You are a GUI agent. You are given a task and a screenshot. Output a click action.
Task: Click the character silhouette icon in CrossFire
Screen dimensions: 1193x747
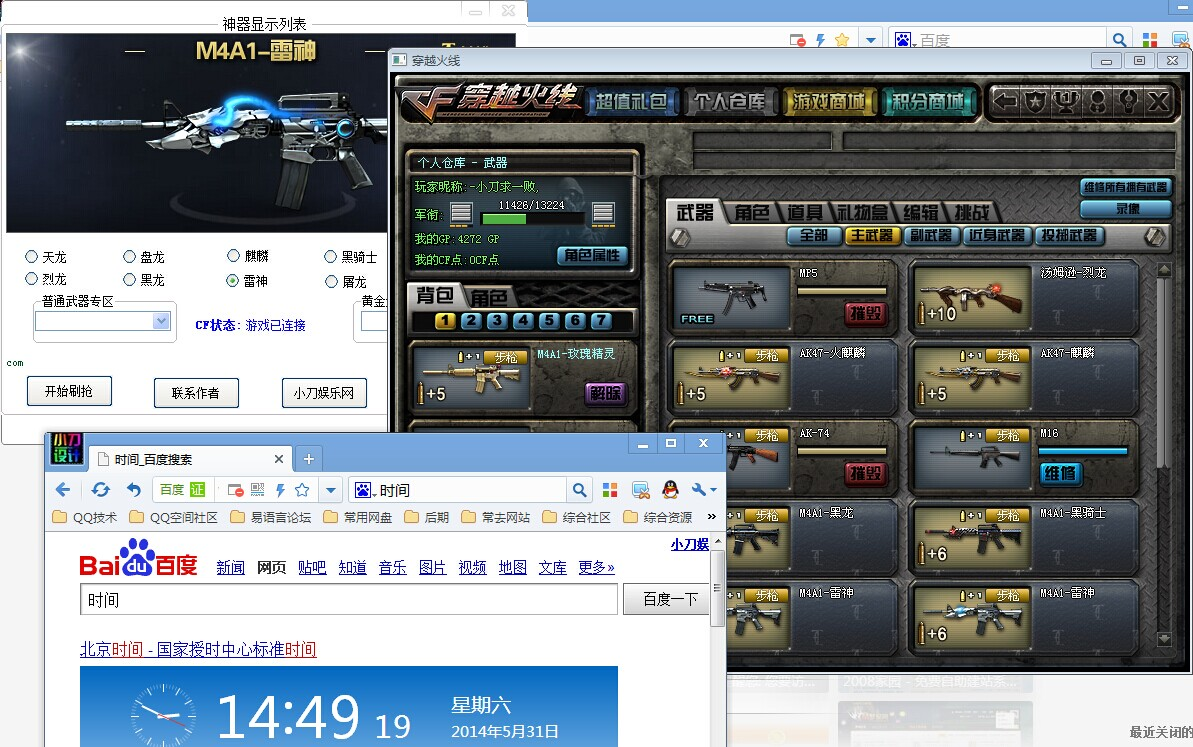[x=1097, y=101]
